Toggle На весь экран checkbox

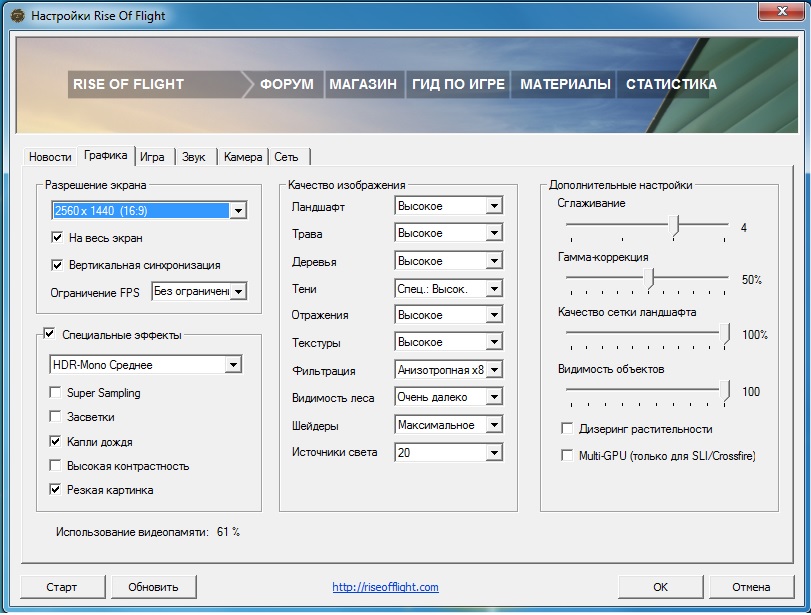57,237
